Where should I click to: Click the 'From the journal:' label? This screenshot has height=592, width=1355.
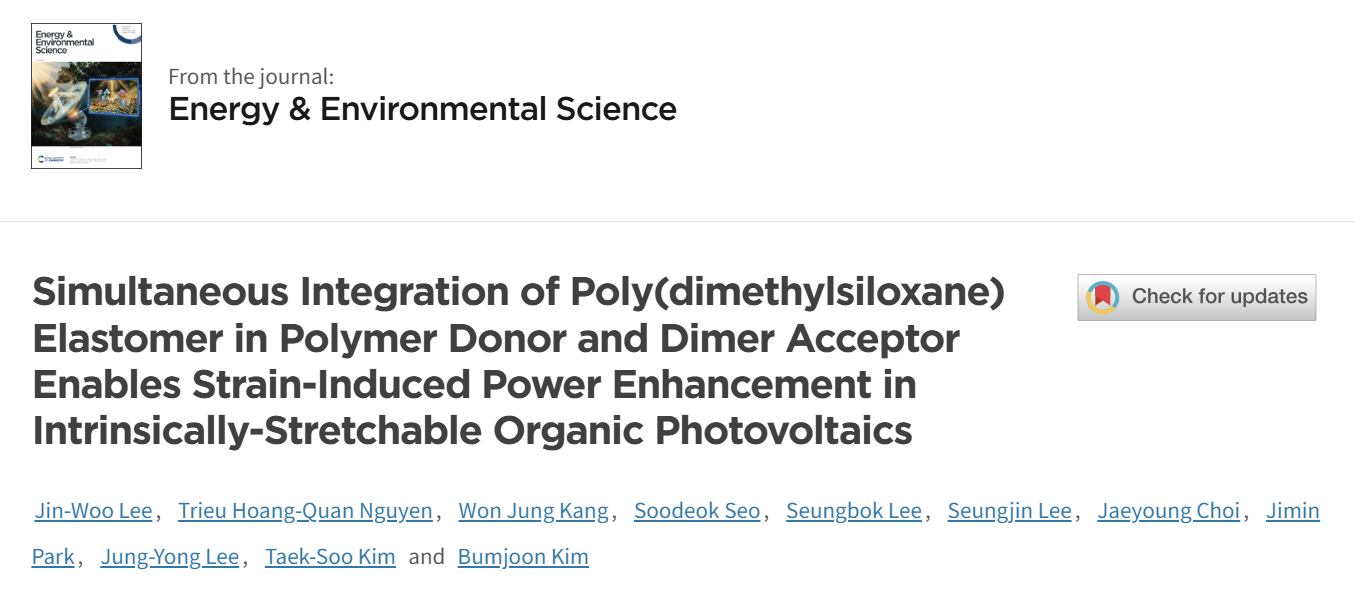click(x=251, y=76)
